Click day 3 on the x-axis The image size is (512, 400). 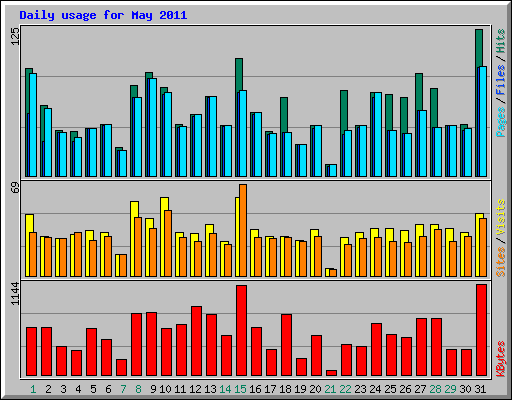[x=63, y=389]
